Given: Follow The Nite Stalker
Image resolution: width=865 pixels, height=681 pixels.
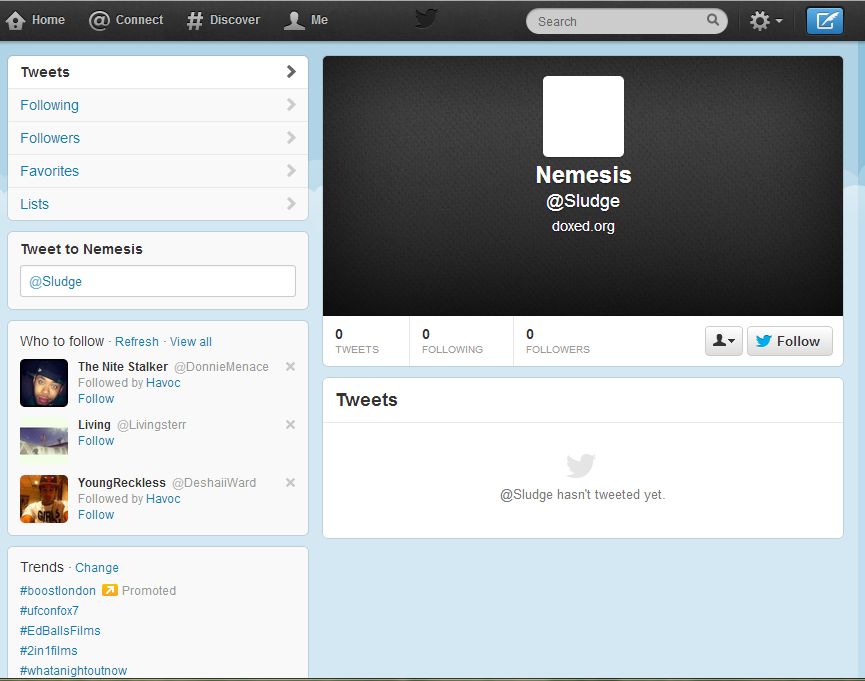Looking at the screenshot, I should (96, 398).
